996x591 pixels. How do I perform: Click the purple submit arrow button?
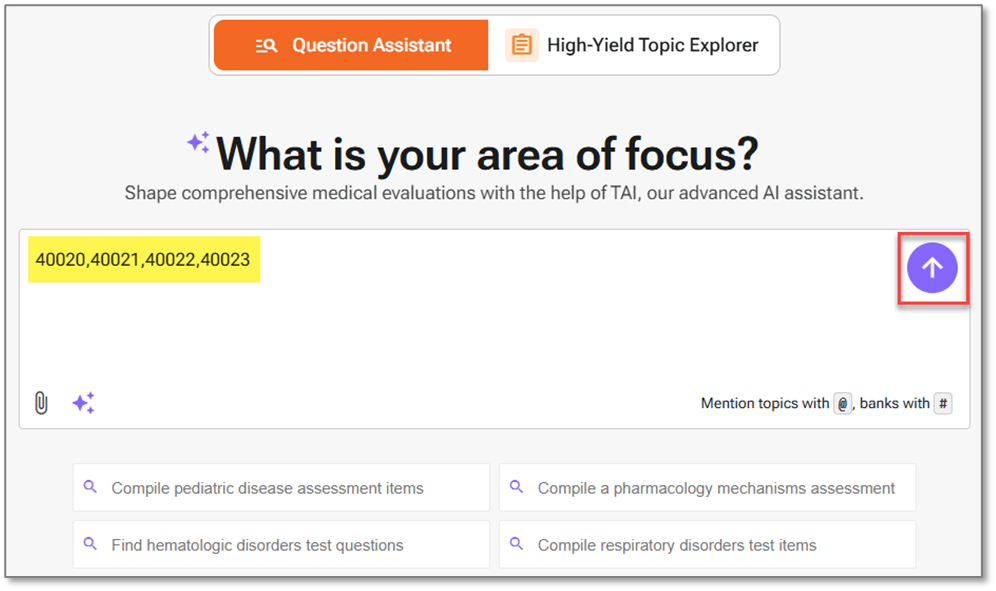tap(932, 268)
